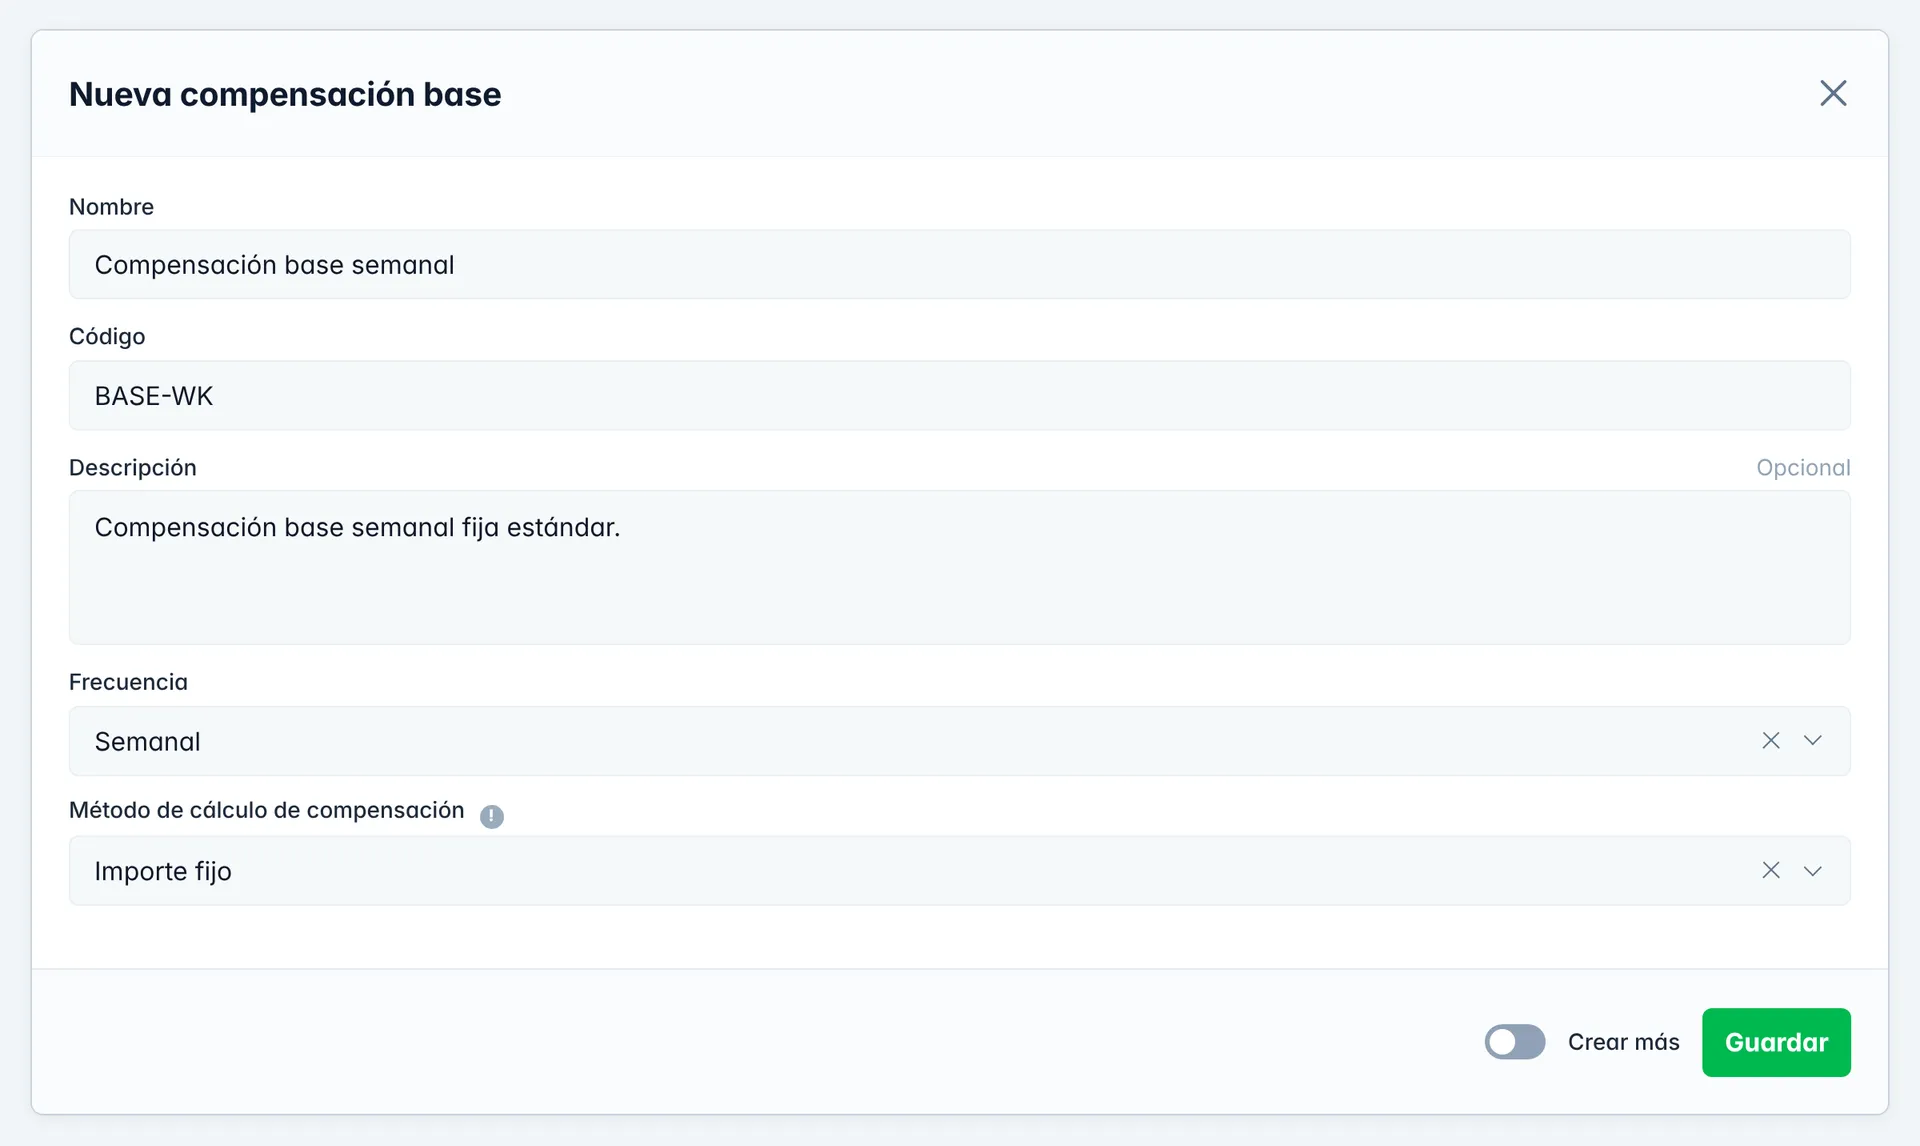The height and width of the screenshot is (1146, 1920).
Task: Click the Frecuencia field label
Action: click(x=128, y=682)
